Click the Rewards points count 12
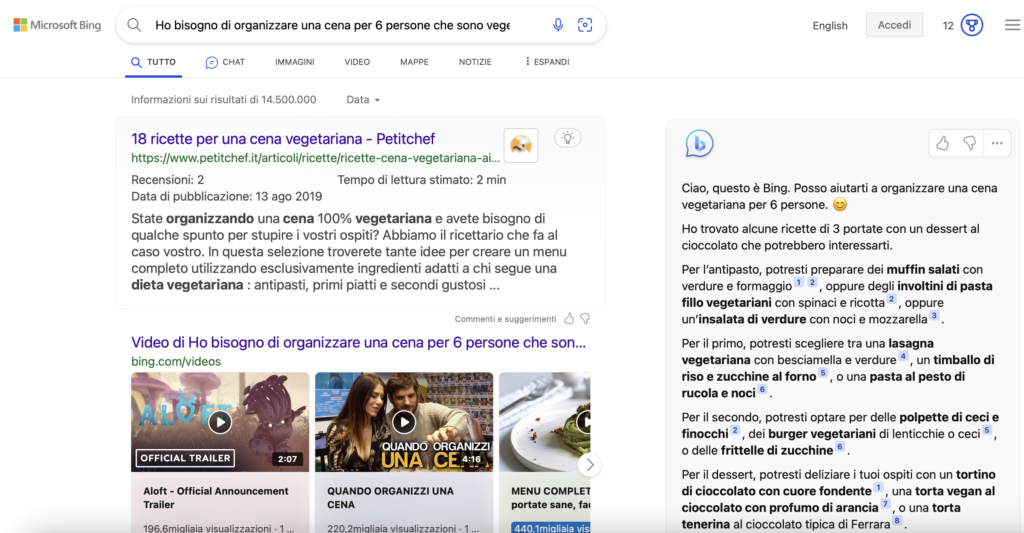This screenshot has width=1024, height=533. coord(948,25)
